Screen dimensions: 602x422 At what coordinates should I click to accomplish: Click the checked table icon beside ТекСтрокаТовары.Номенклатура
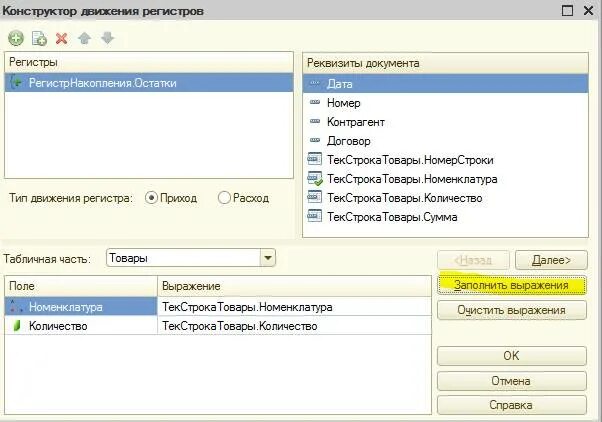point(315,179)
